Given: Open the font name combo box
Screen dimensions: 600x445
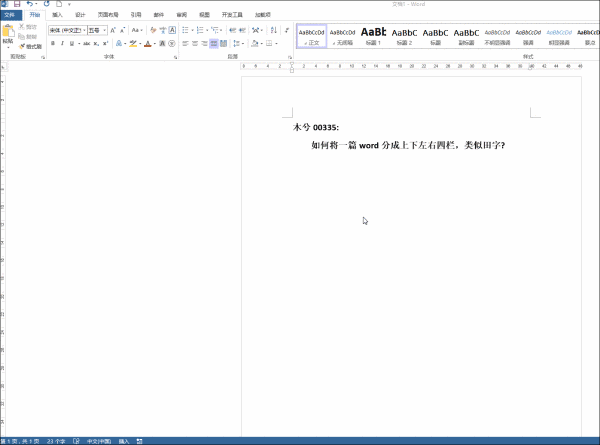Looking at the screenshot, I should pos(67,30).
